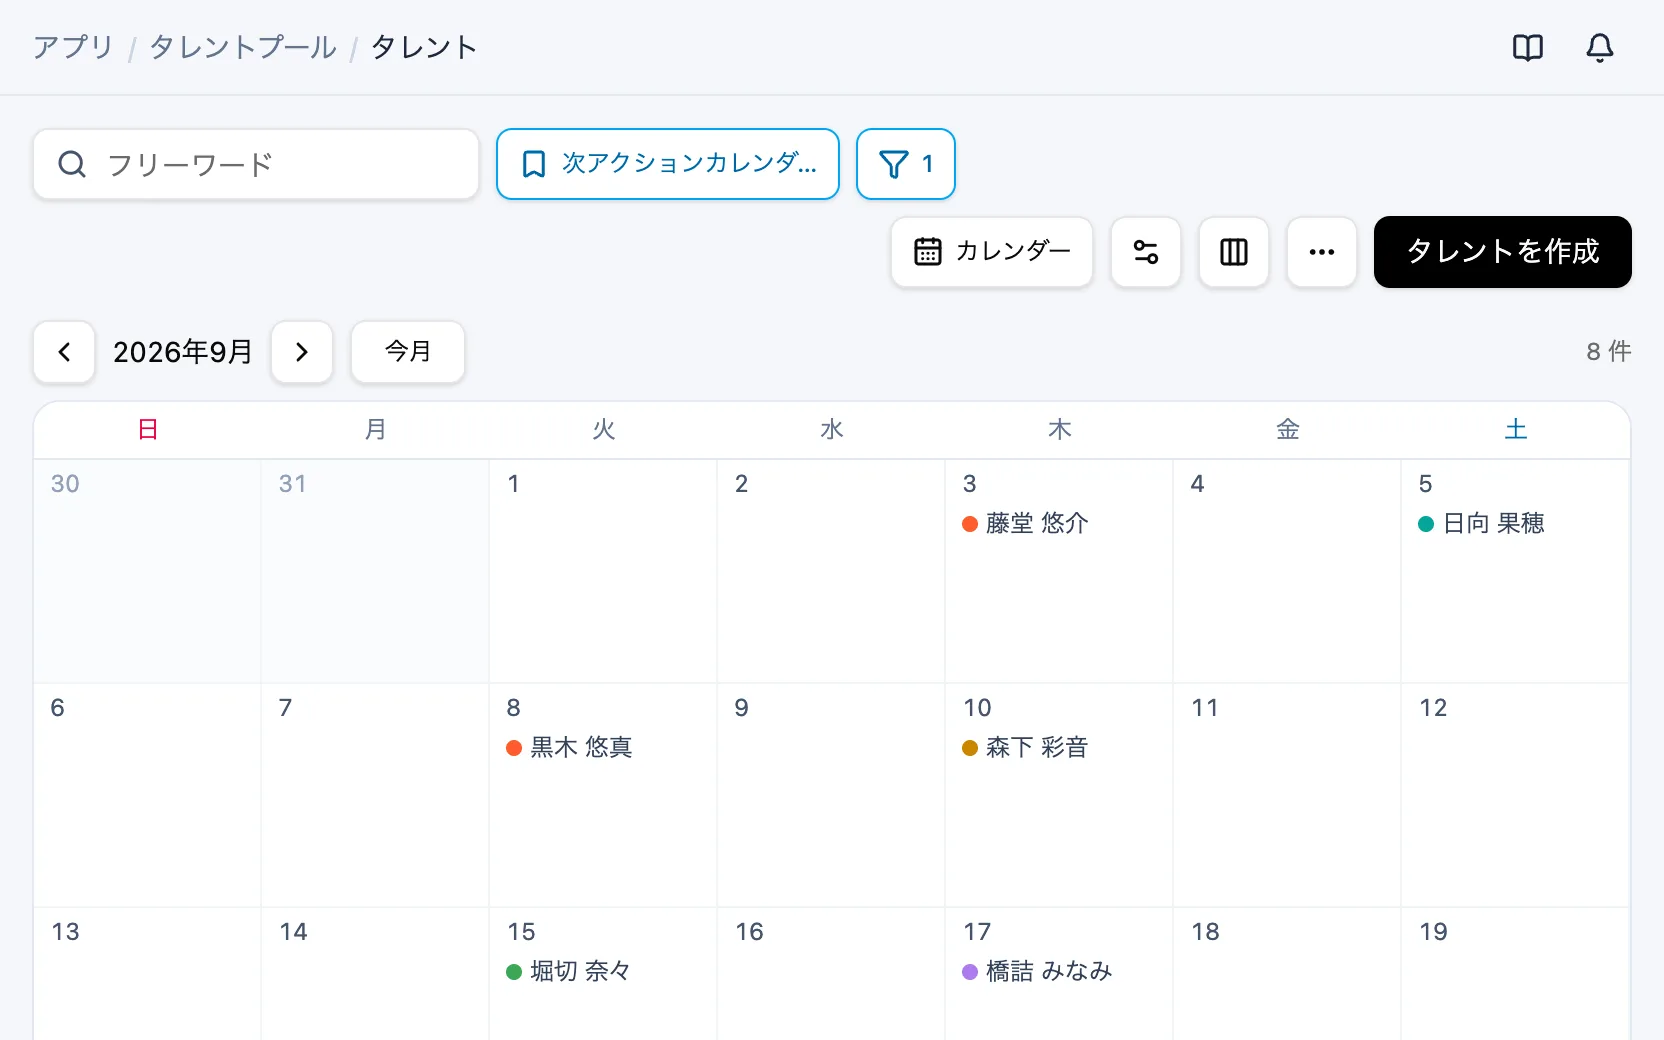The height and width of the screenshot is (1040, 1664).
Task: Open the more options ellipsis menu
Action: pyautogui.click(x=1322, y=252)
